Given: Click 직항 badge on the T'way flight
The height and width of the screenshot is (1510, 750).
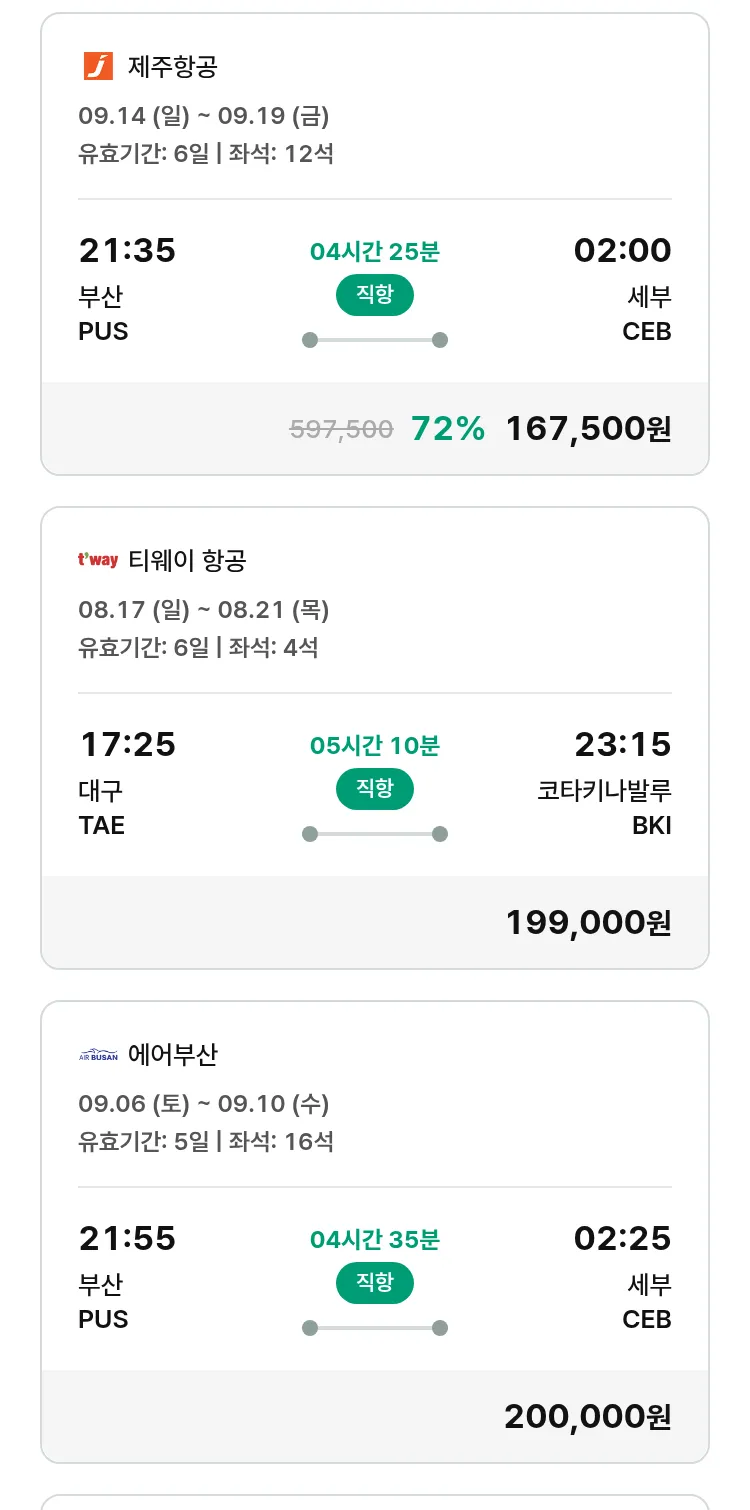Looking at the screenshot, I should pyautogui.click(x=374, y=789).
